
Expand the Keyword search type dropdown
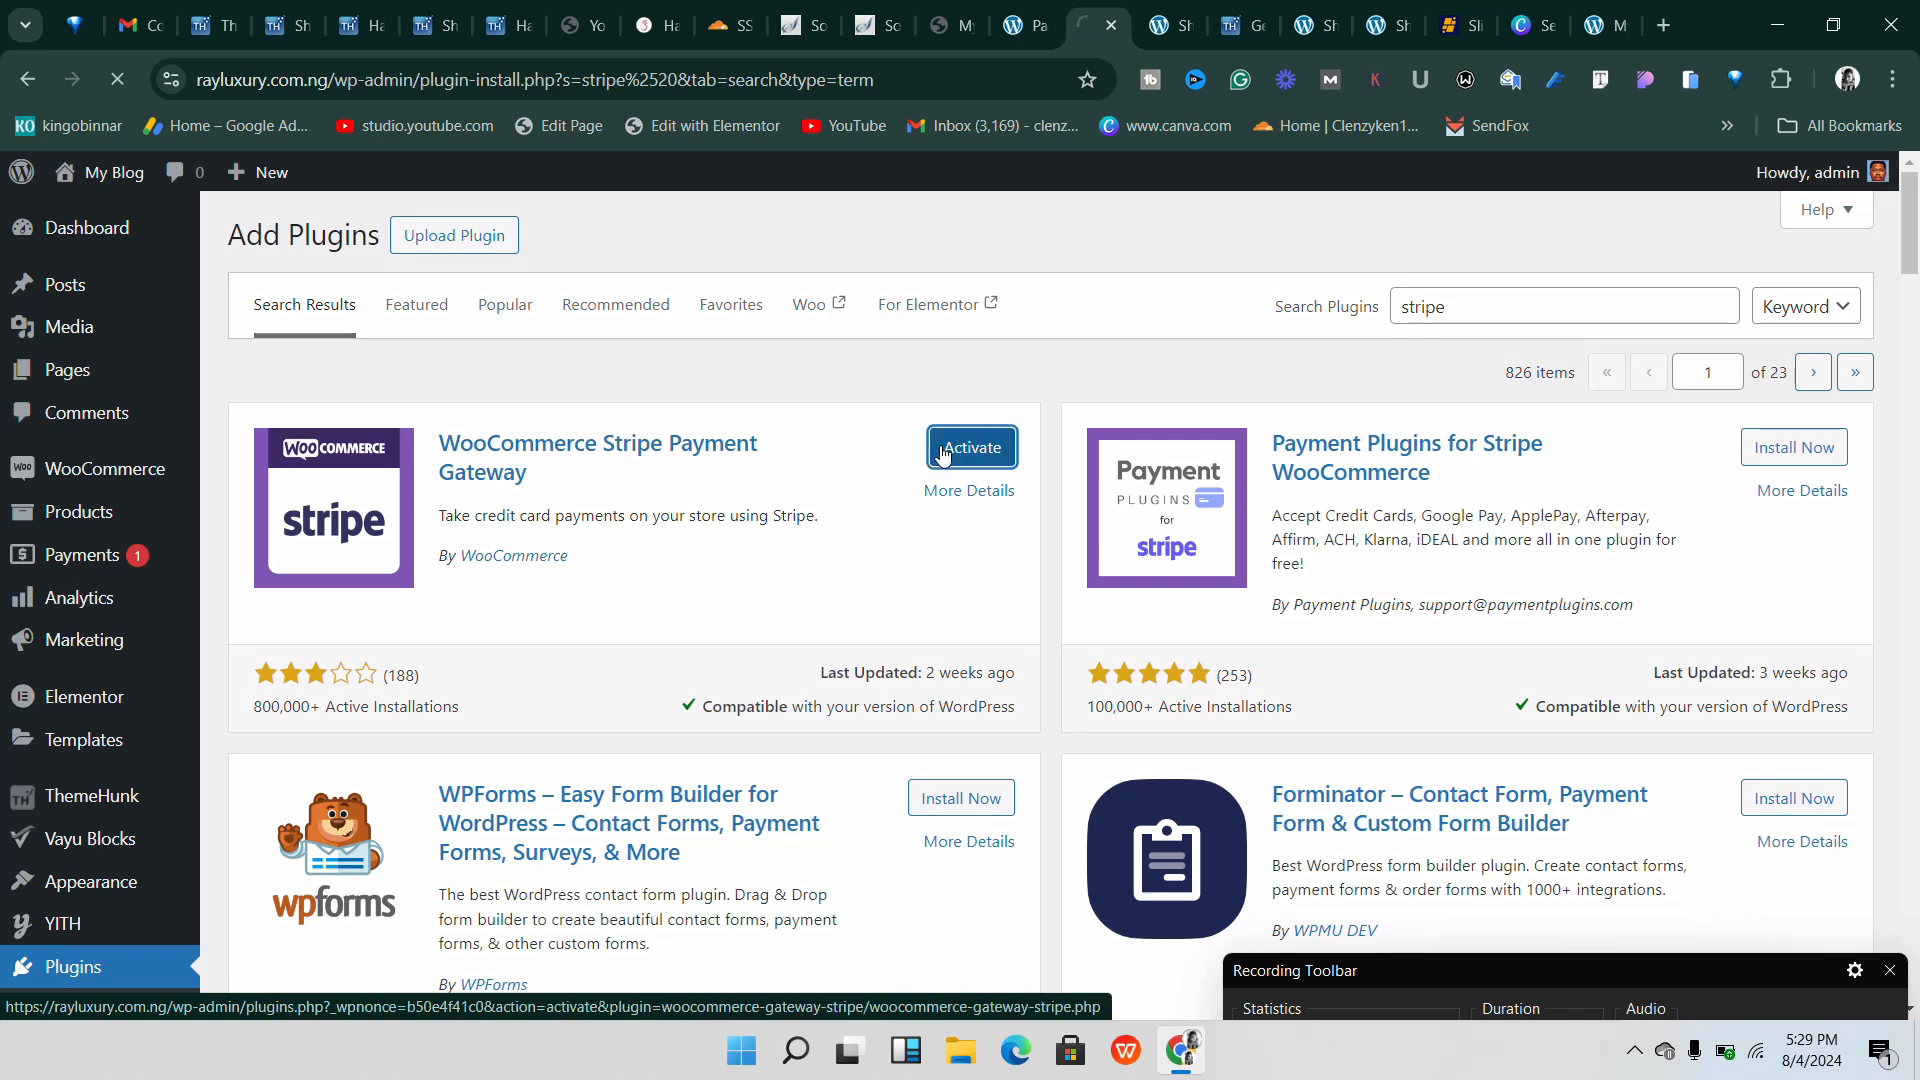click(x=1806, y=307)
